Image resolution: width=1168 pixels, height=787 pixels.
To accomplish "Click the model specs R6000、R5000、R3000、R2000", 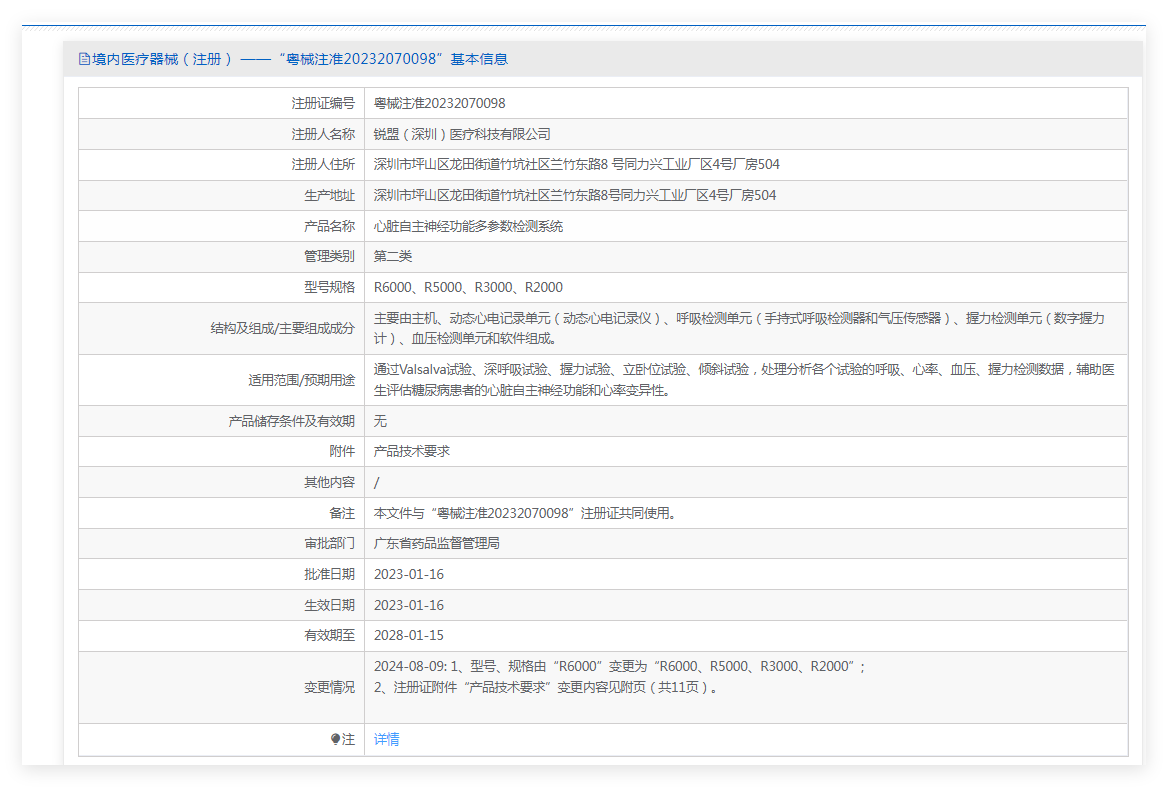I will [468, 287].
